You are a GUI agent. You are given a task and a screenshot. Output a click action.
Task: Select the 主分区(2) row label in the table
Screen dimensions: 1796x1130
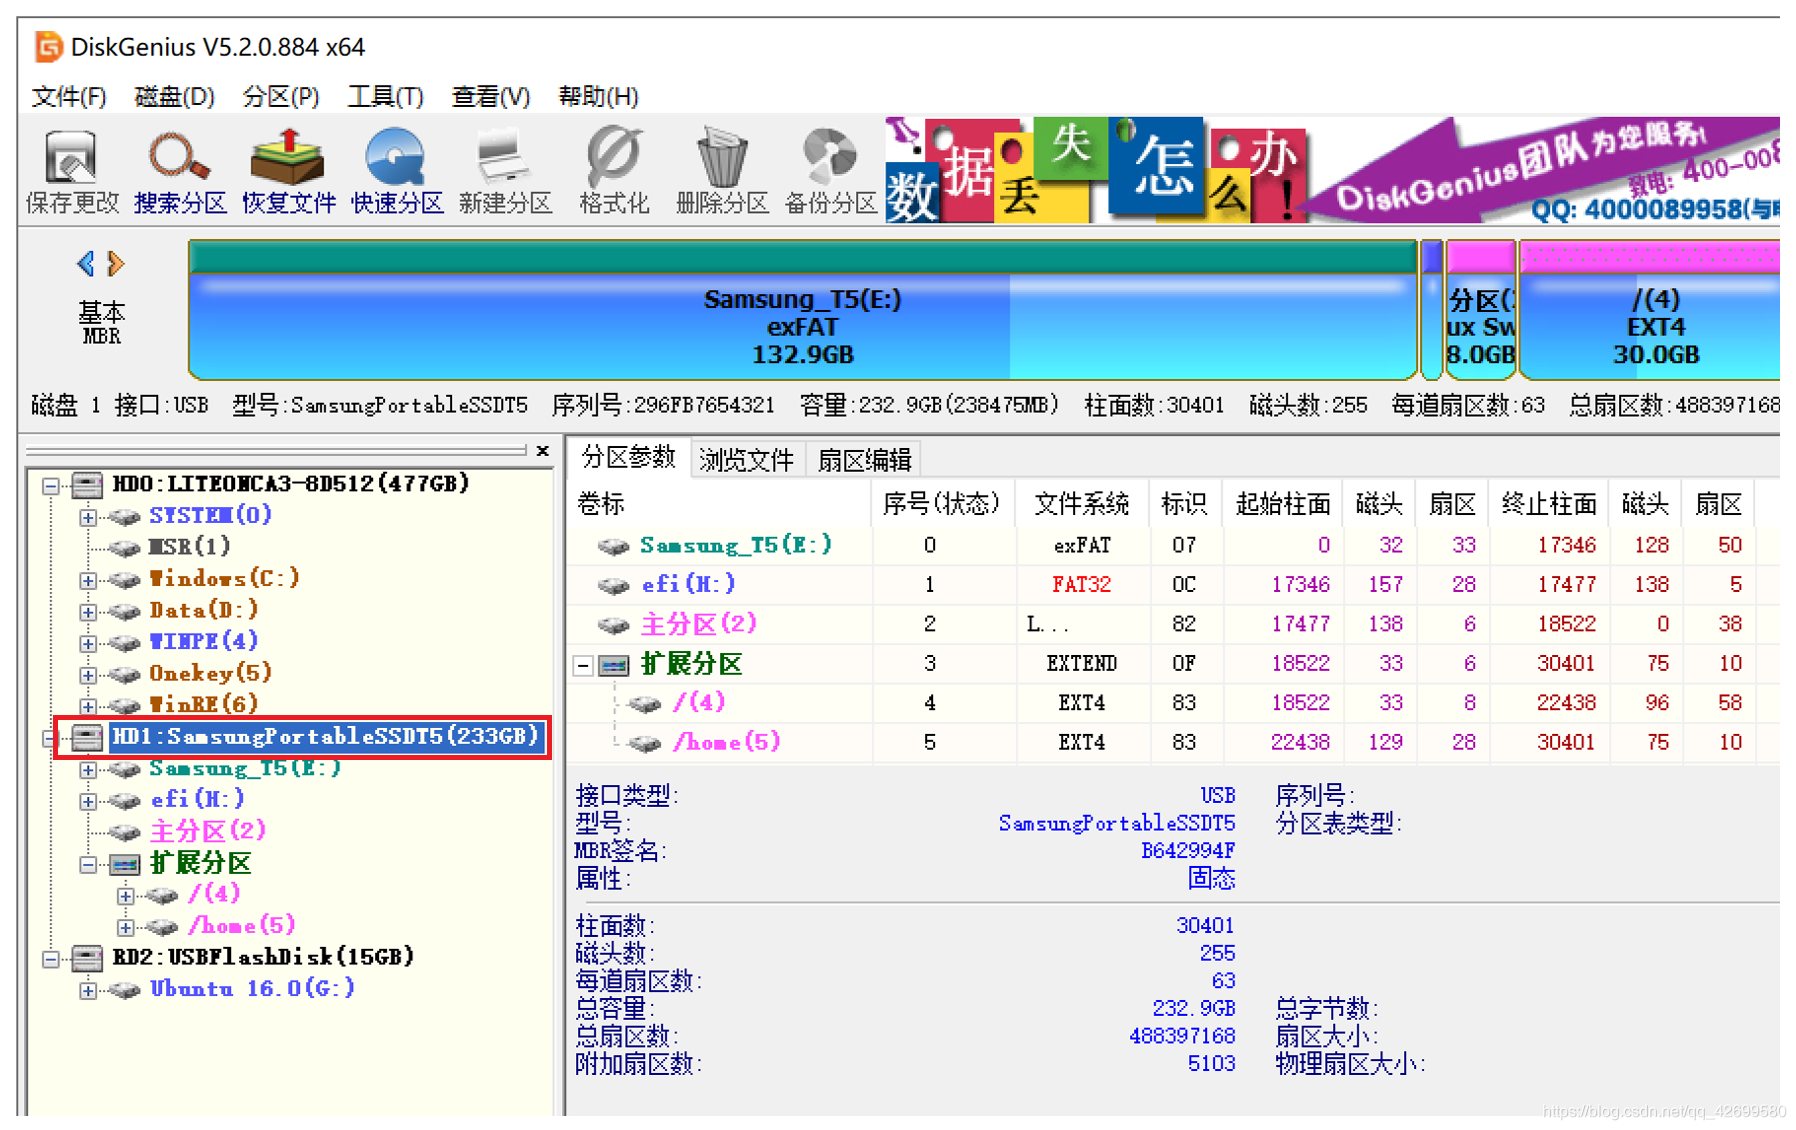(698, 624)
